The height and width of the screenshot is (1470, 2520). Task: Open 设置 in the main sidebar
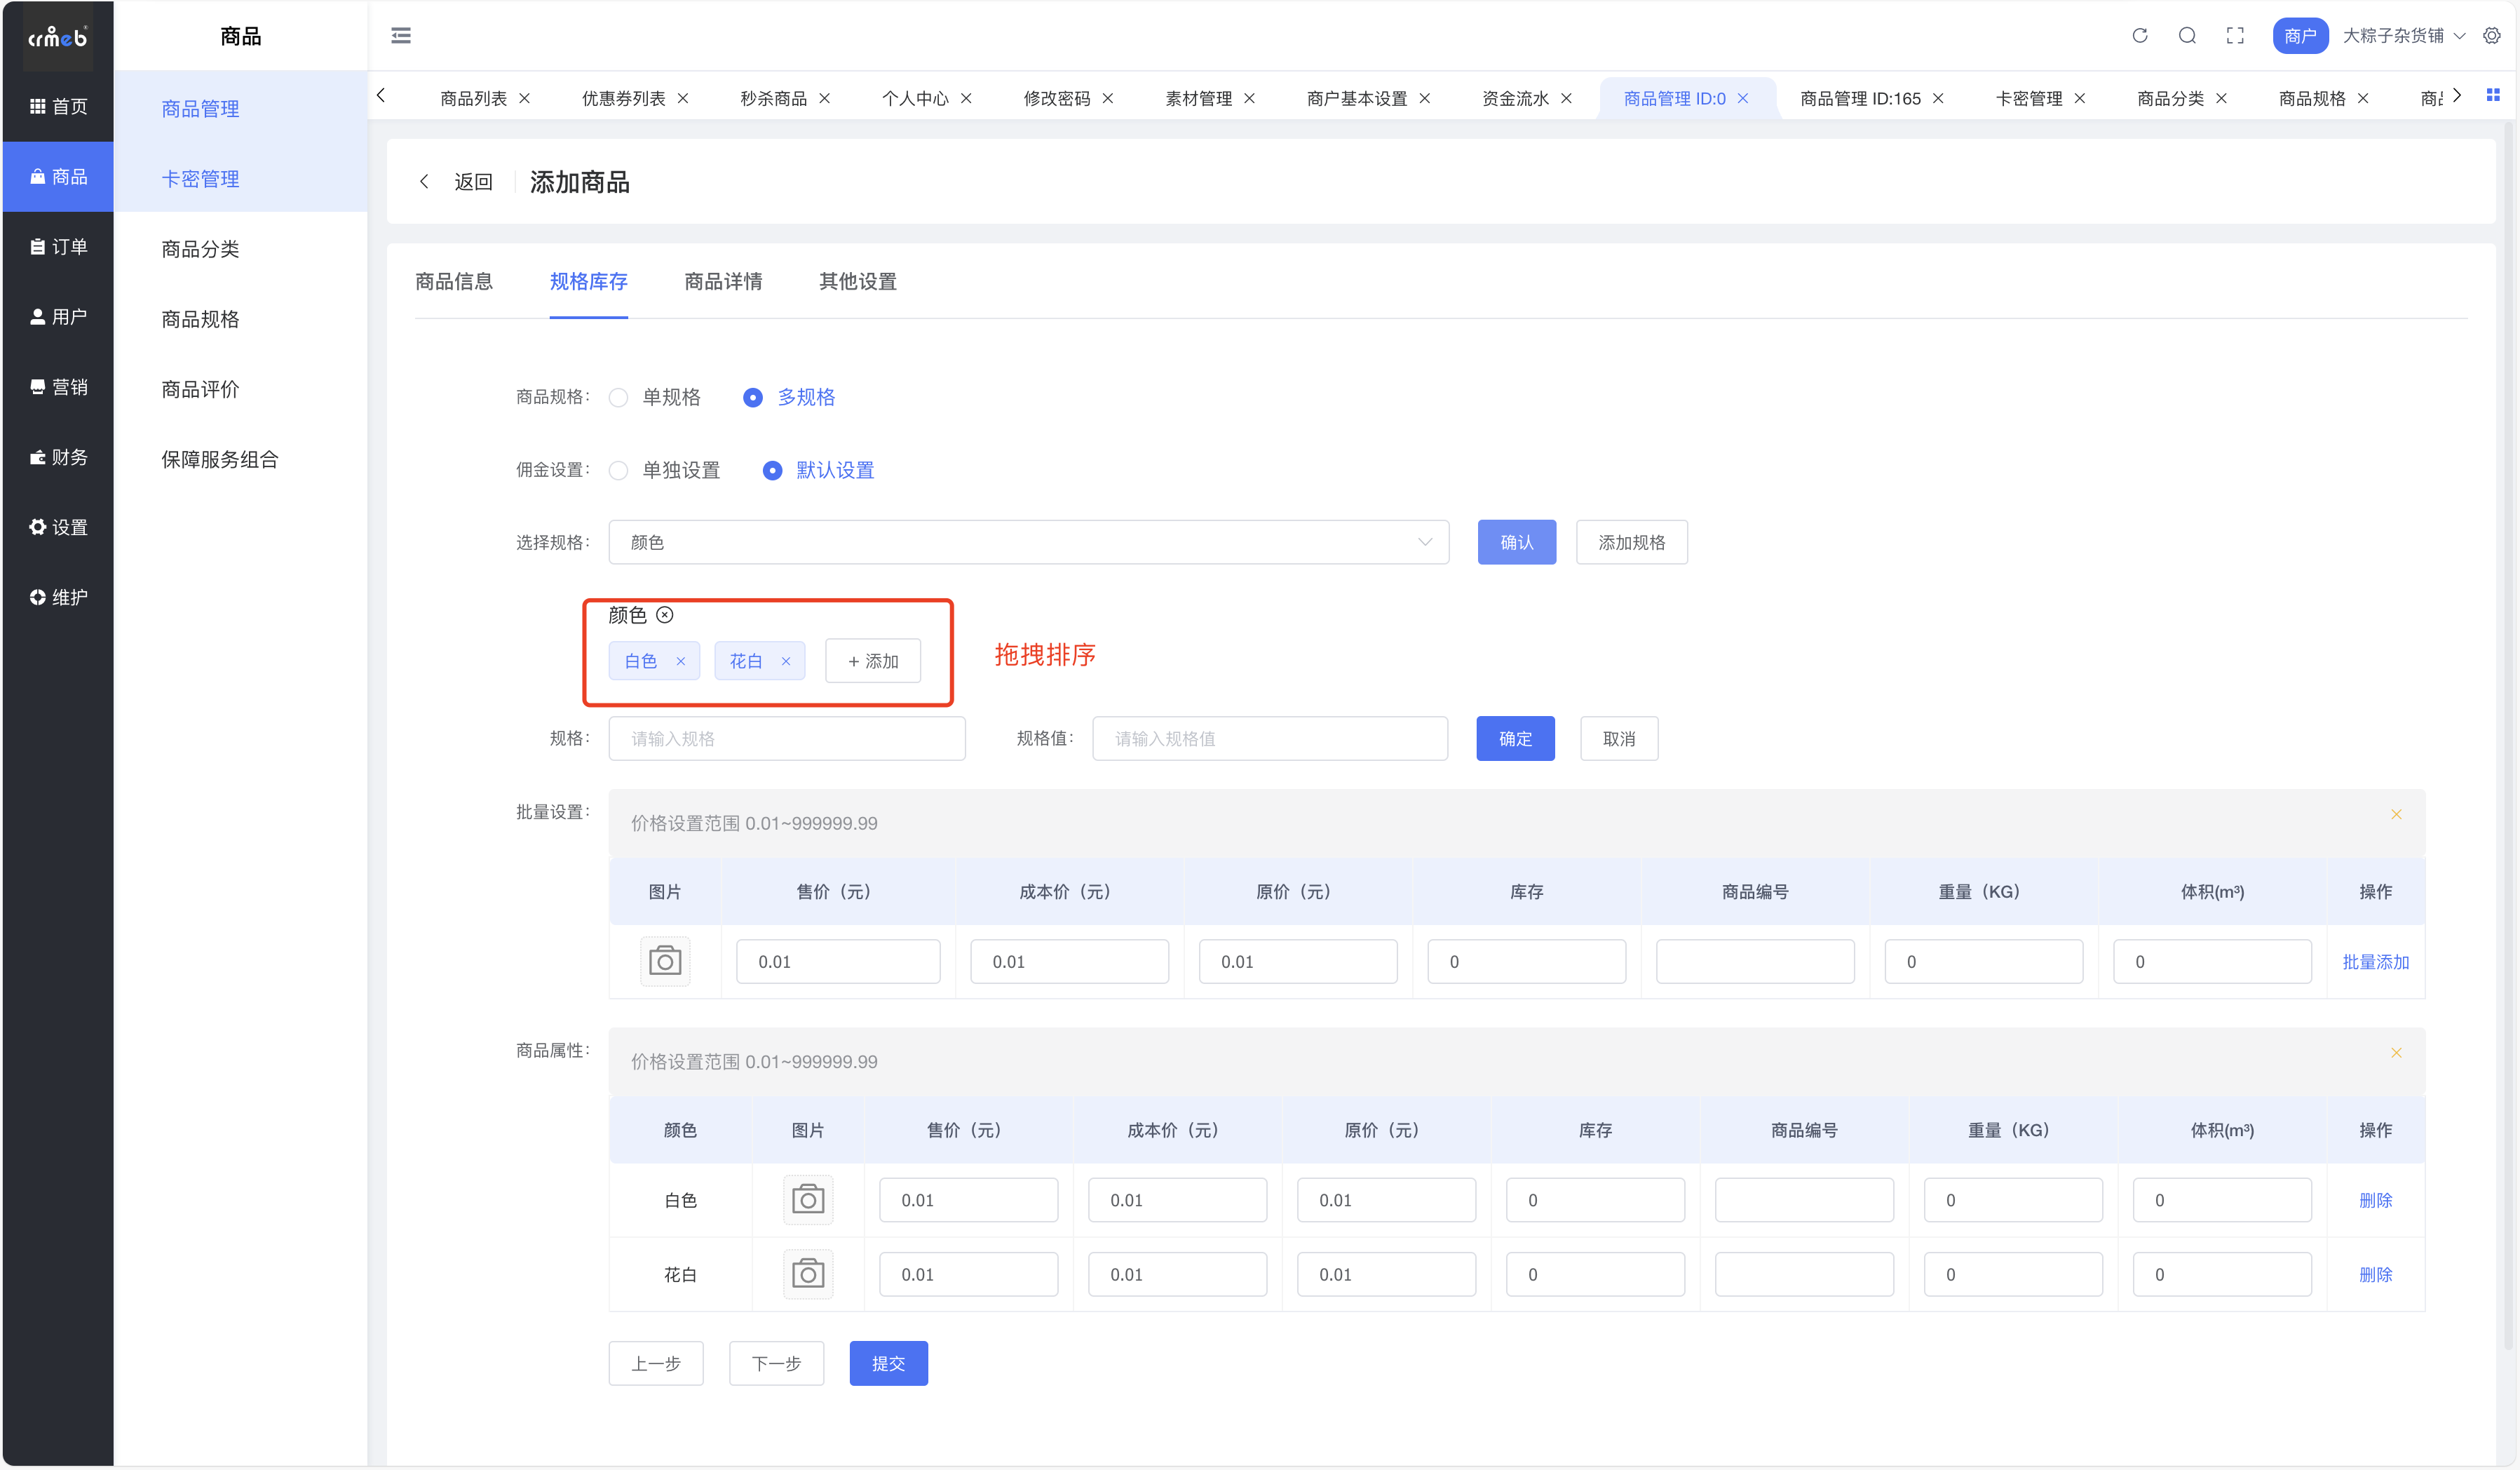click(x=58, y=526)
